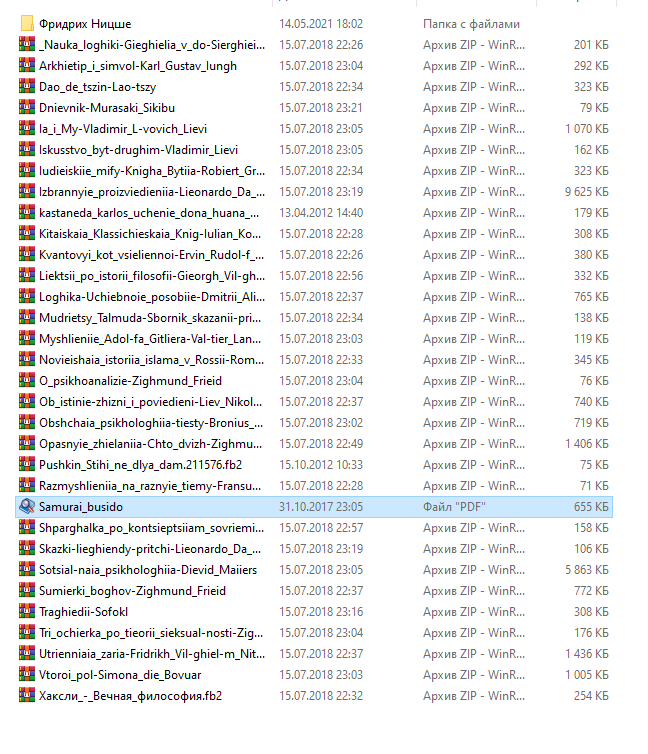Click the archive icon of Sumierki_boghov-Zighmund_Frieid

27,590
